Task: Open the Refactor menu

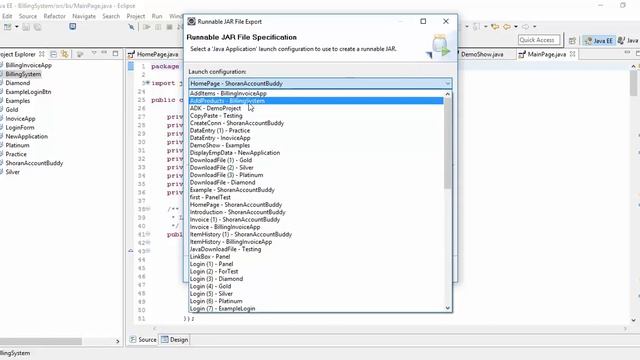Action: tap(55, 16)
